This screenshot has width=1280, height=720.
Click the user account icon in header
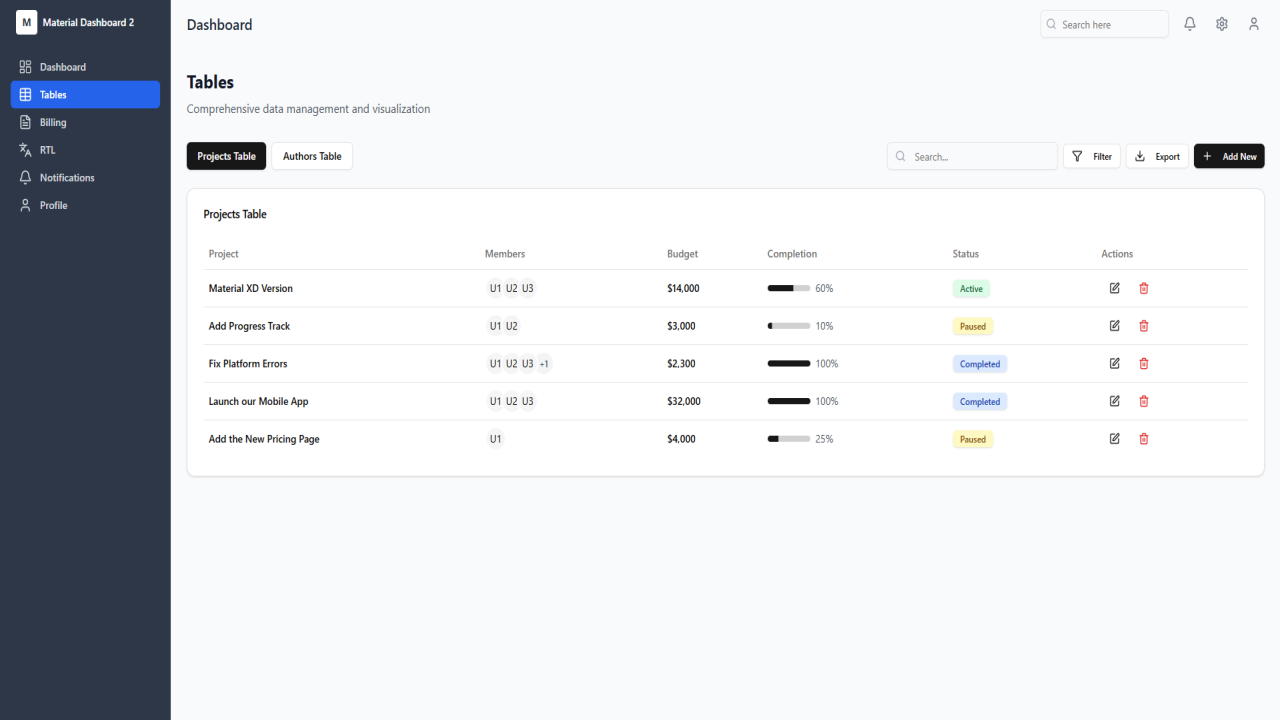pyautogui.click(x=1254, y=24)
